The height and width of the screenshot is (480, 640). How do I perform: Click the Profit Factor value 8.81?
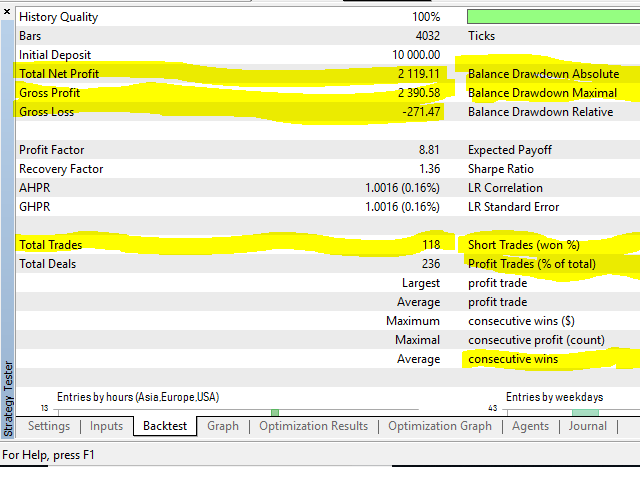click(x=429, y=150)
